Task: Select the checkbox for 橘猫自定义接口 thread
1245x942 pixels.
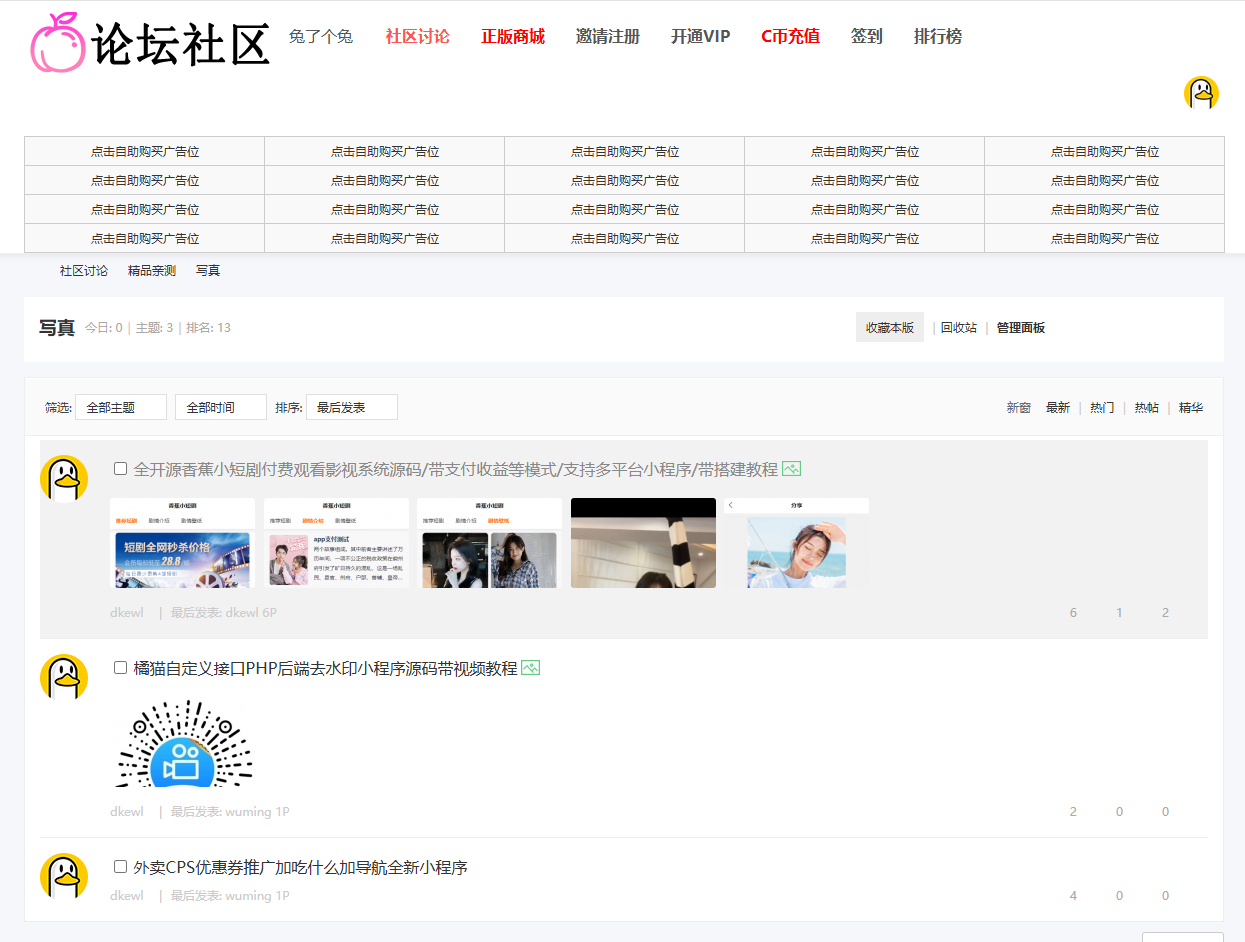Action: pyautogui.click(x=121, y=668)
